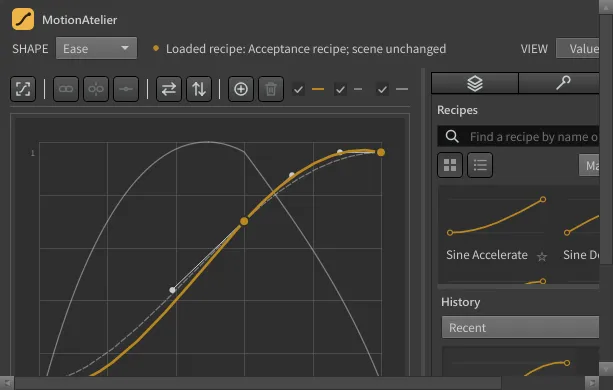
Task: Switch to the layers stack panel tab
Action: [475, 83]
